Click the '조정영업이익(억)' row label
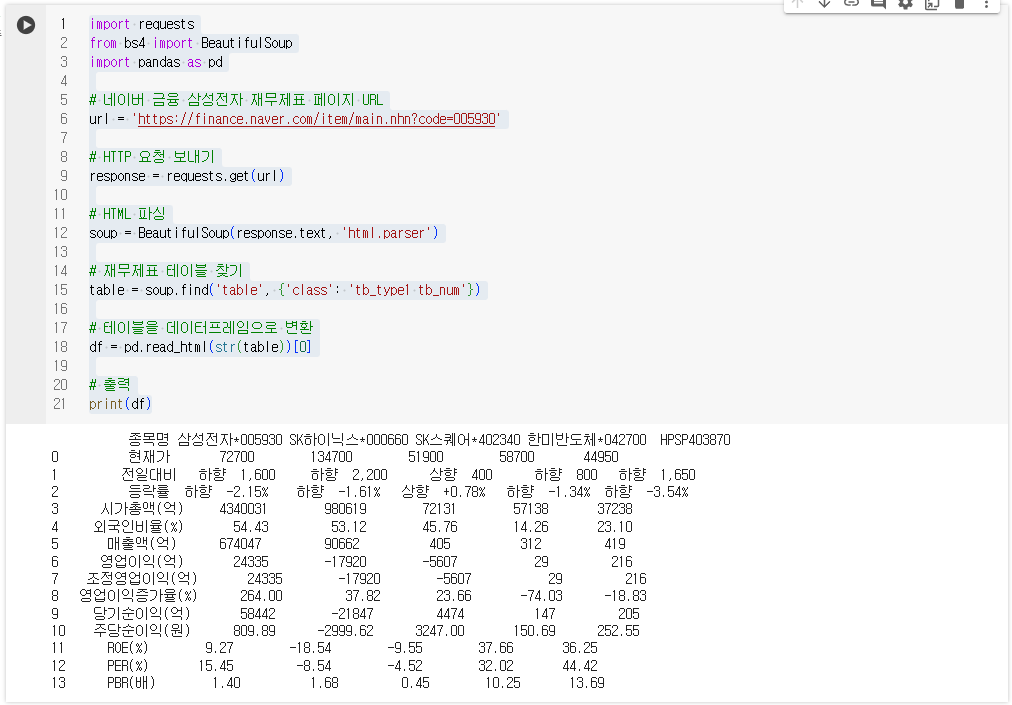The height and width of the screenshot is (705, 1012). point(141,579)
